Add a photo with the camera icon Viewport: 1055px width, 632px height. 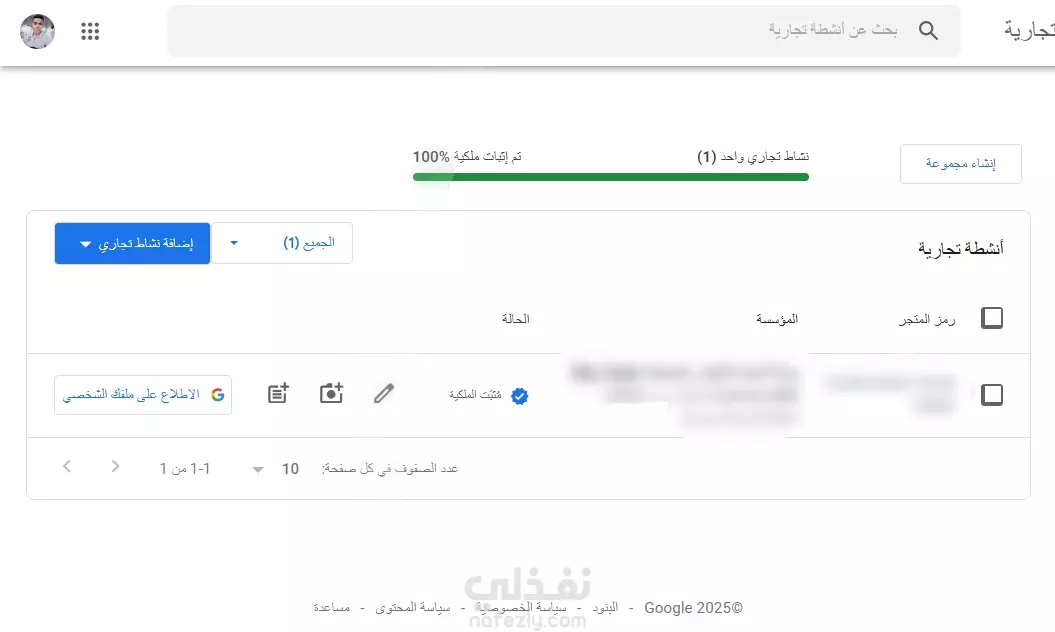[x=331, y=393]
